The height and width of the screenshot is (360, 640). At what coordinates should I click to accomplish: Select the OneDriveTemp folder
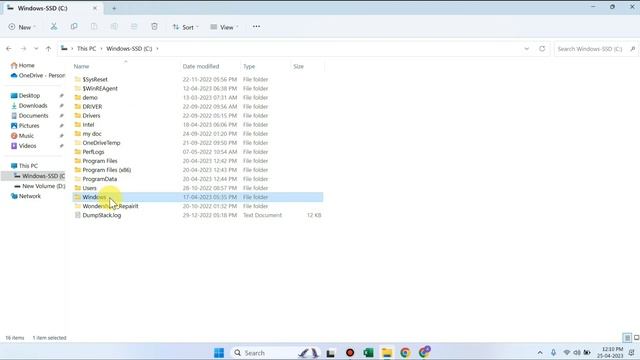point(101,143)
